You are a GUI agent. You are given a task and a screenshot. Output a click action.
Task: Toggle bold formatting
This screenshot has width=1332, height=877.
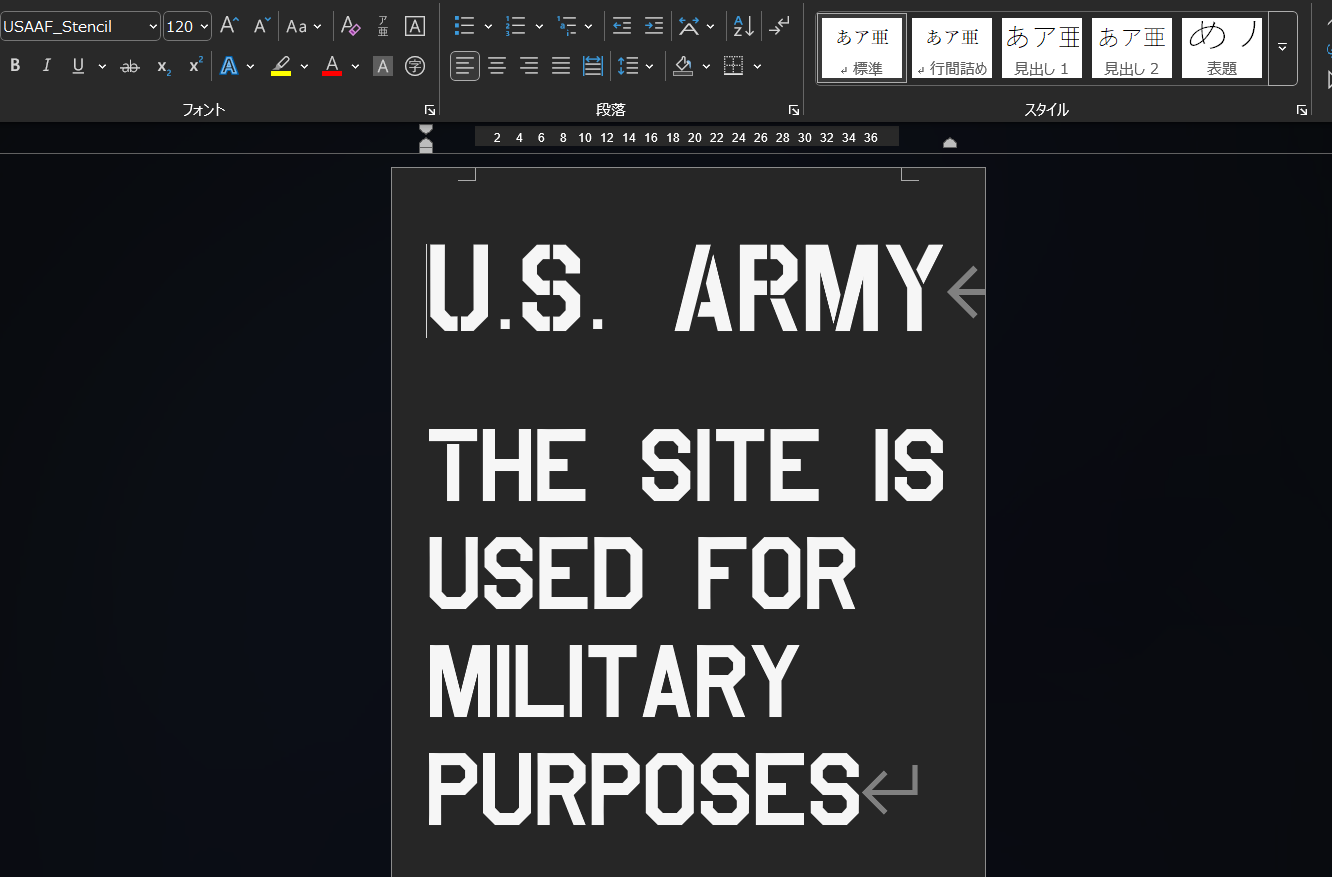point(15,66)
